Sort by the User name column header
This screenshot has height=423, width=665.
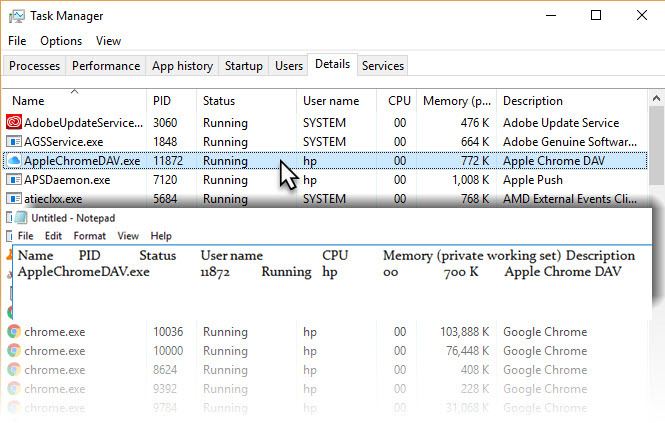coord(336,101)
